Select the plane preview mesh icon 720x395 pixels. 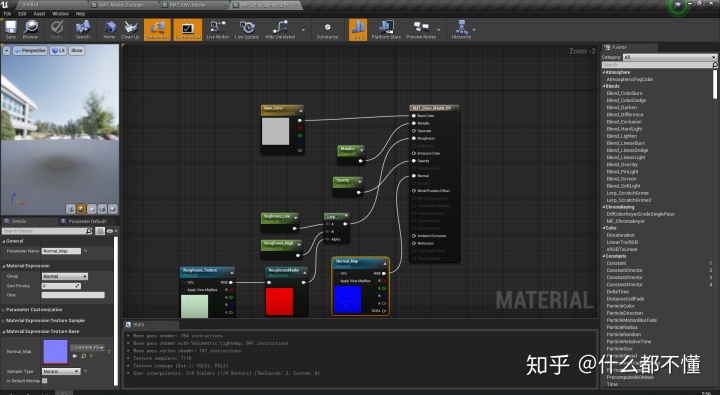[x=92, y=209]
